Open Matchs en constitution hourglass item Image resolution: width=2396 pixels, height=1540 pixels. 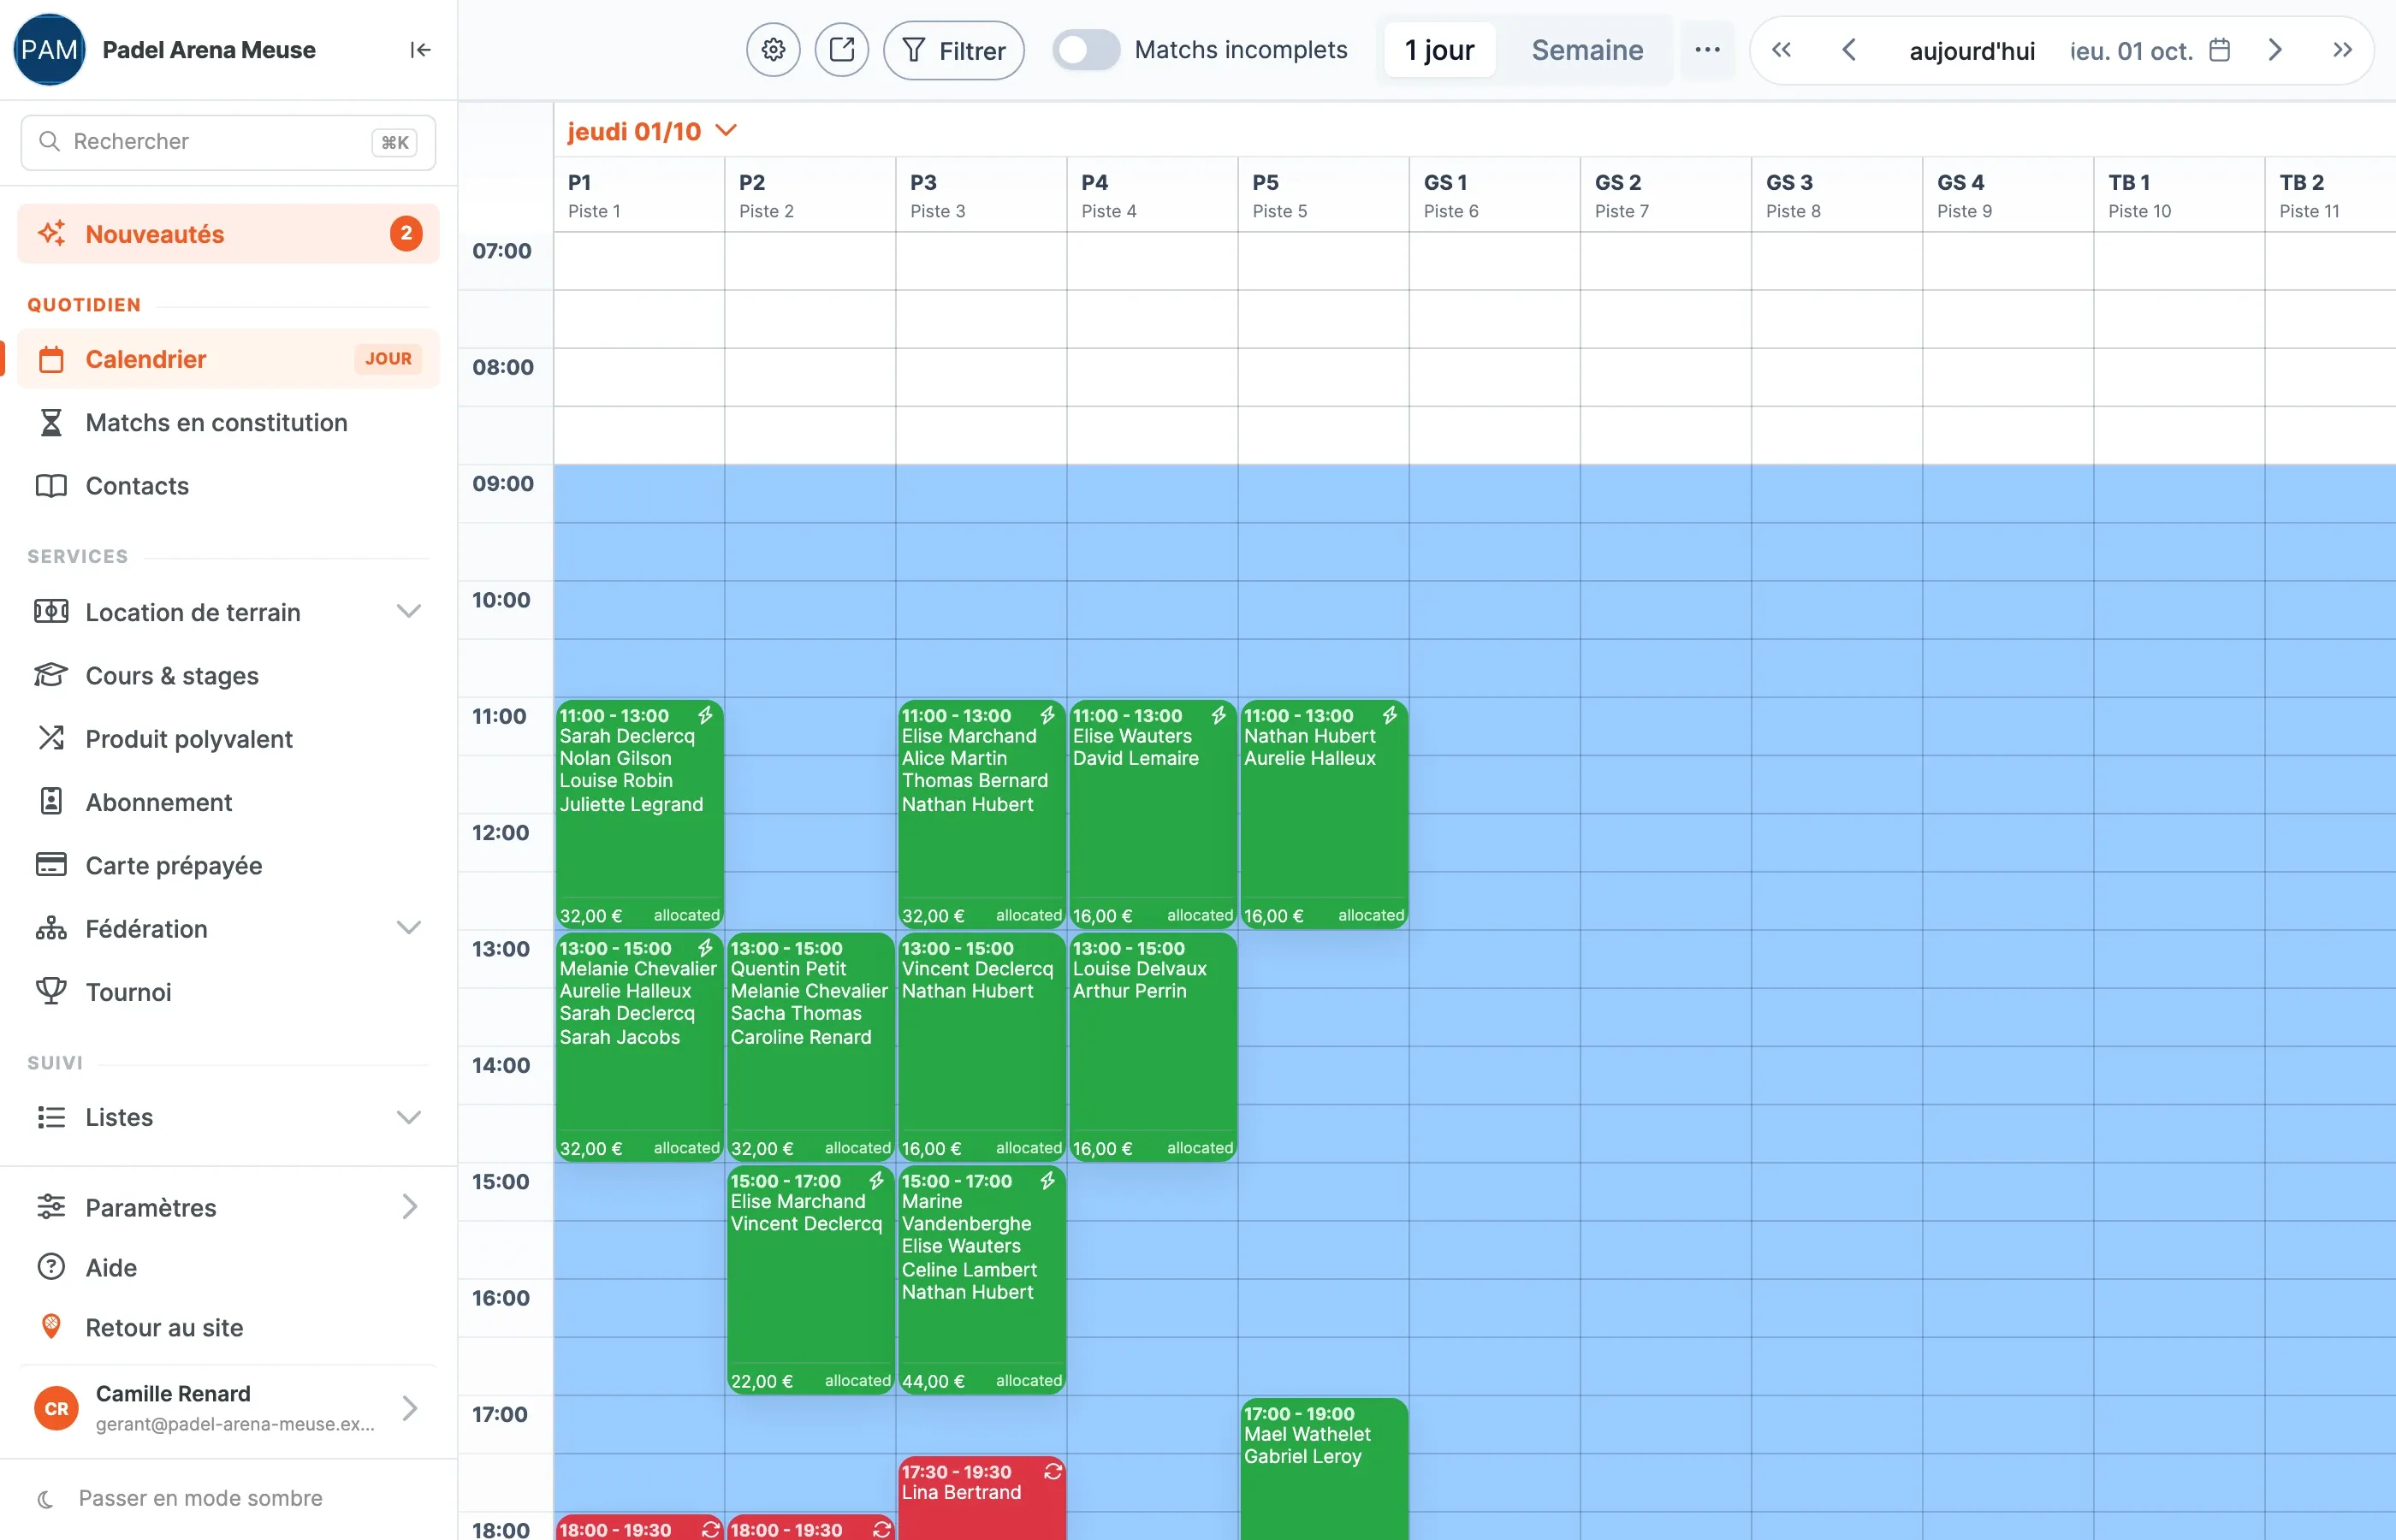pos(228,422)
